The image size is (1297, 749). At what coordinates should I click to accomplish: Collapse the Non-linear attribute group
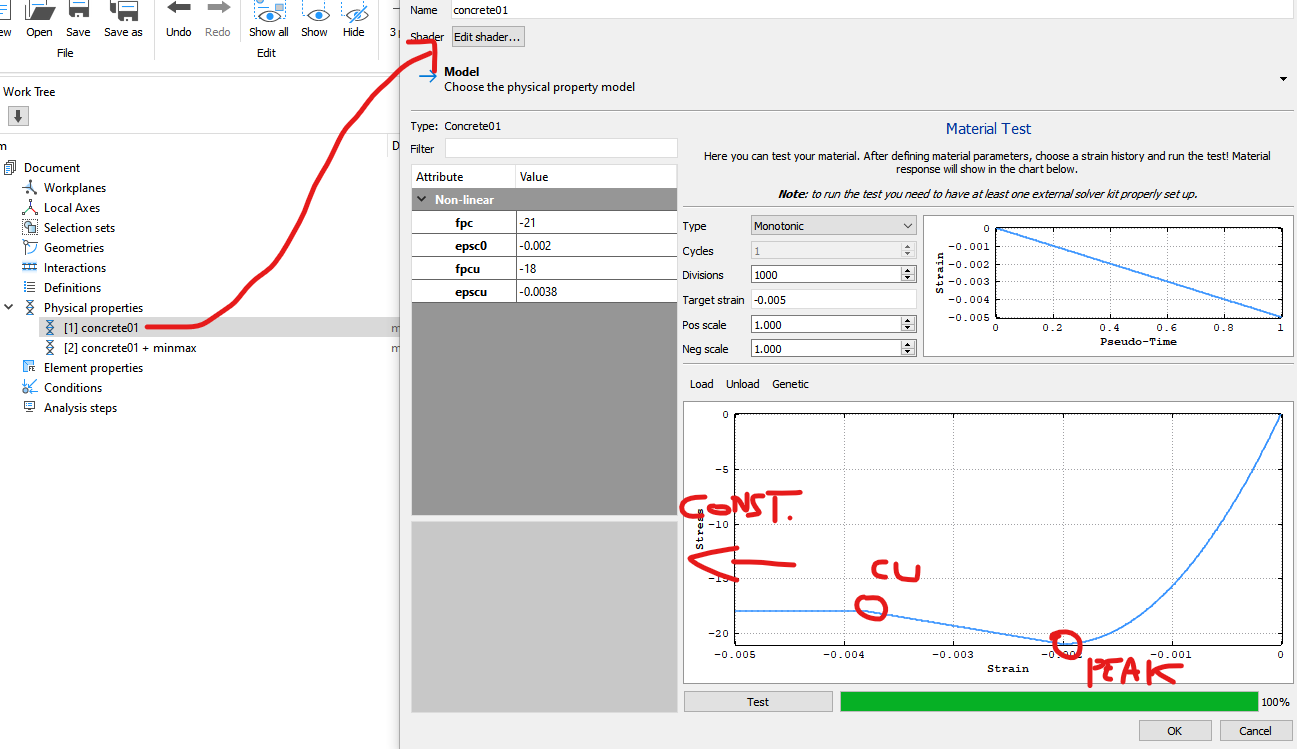(422, 200)
